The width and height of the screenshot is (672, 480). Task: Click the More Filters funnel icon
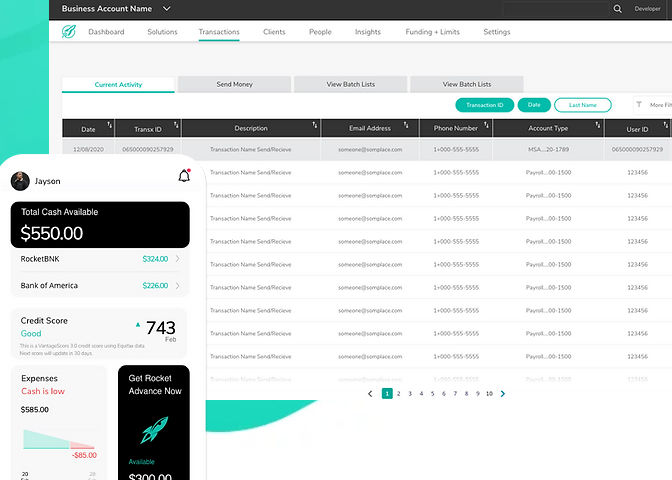(639, 105)
